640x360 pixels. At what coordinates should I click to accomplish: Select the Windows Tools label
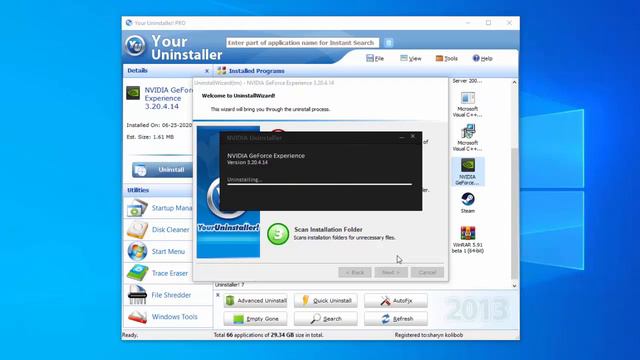174,316
